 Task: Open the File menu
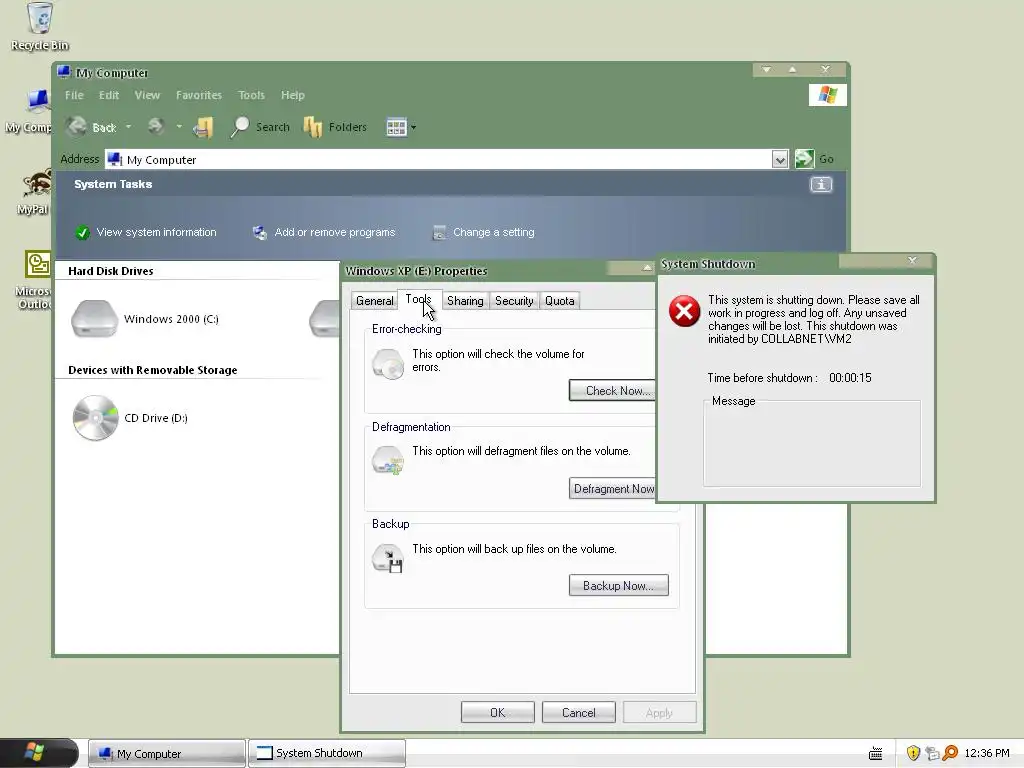click(74, 95)
